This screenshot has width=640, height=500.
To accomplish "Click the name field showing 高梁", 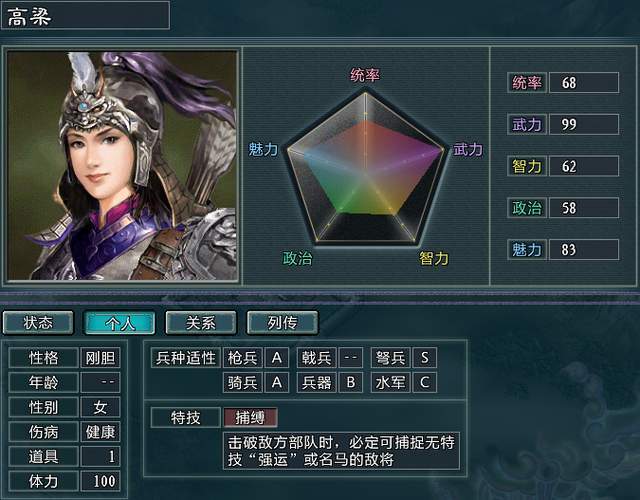I will click(85, 16).
